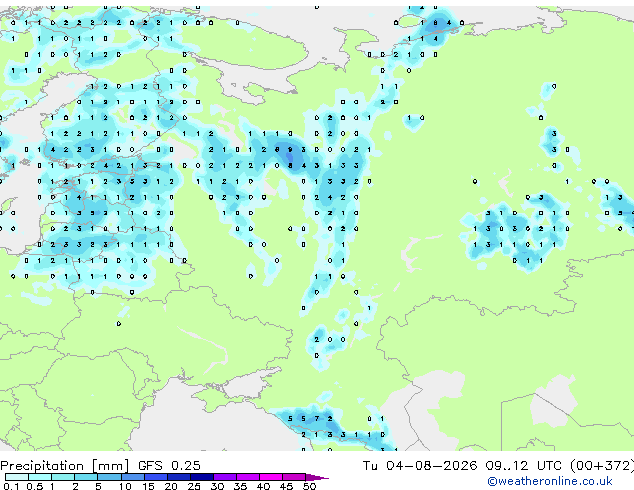Click the '20' legend scale label
Image resolution: width=634 pixels, height=490 pixels.
pyautogui.click(x=171, y=486)
